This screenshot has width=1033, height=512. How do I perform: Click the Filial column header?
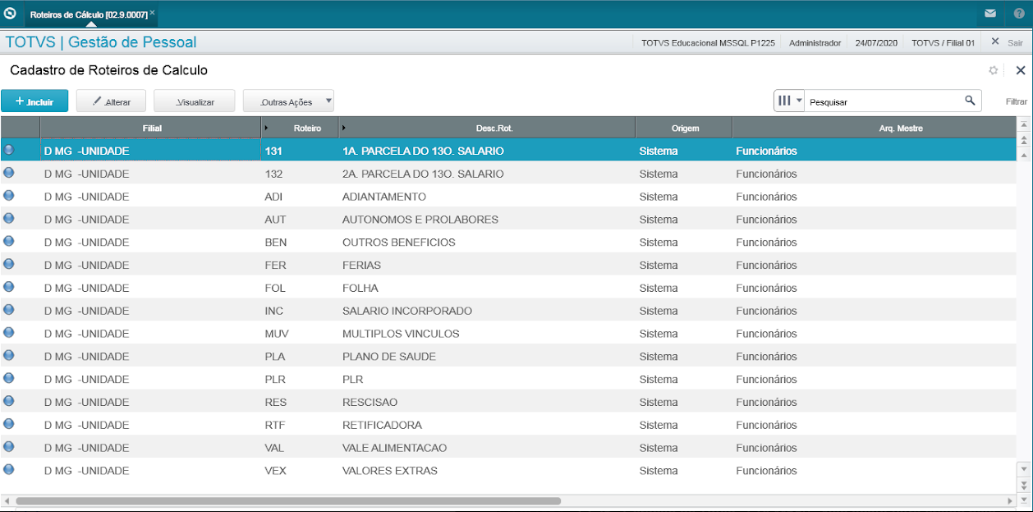click(x=151, y=128)
